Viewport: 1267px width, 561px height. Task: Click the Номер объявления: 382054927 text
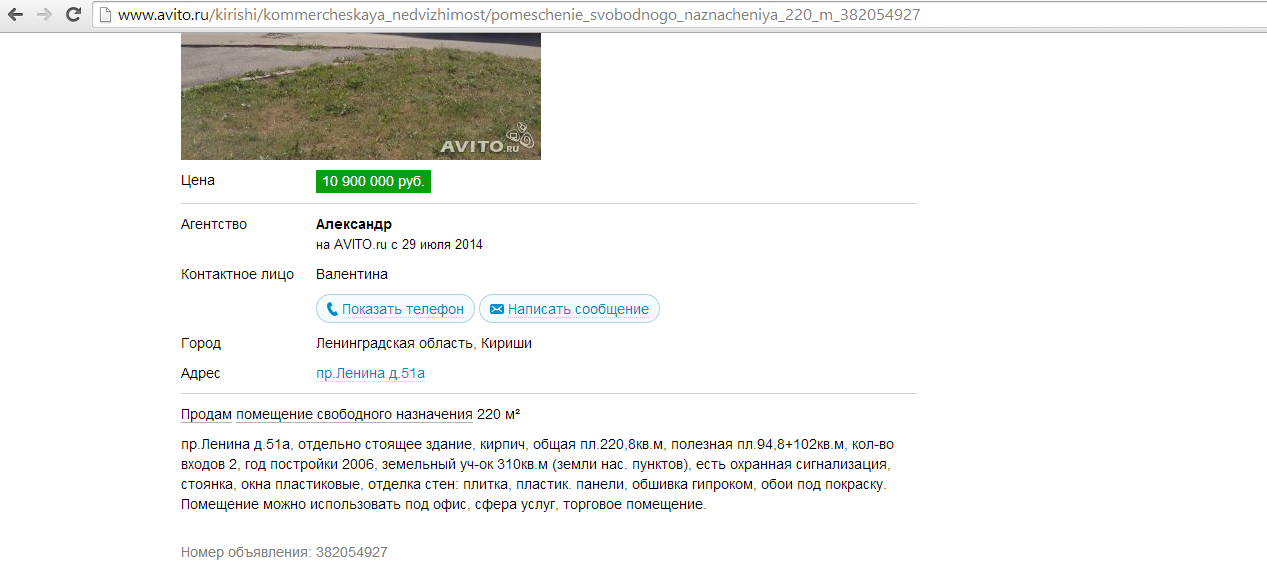click(x=284, y=552)
